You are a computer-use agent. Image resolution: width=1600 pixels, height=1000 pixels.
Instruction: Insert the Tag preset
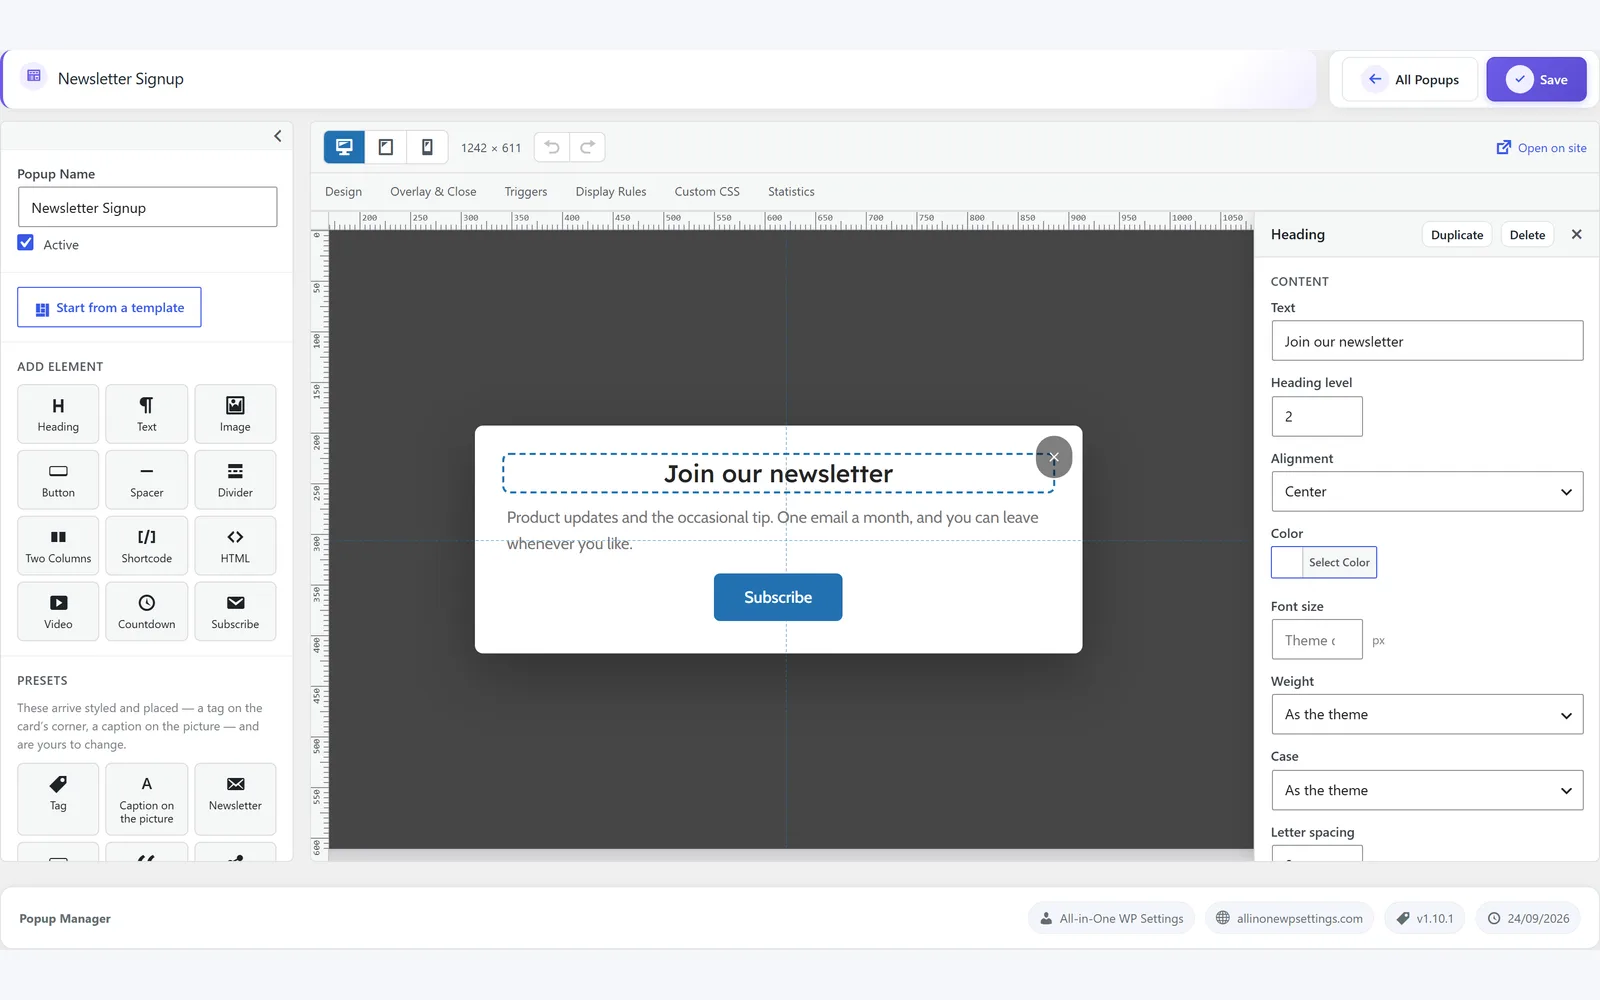click(x=58, y=799)
